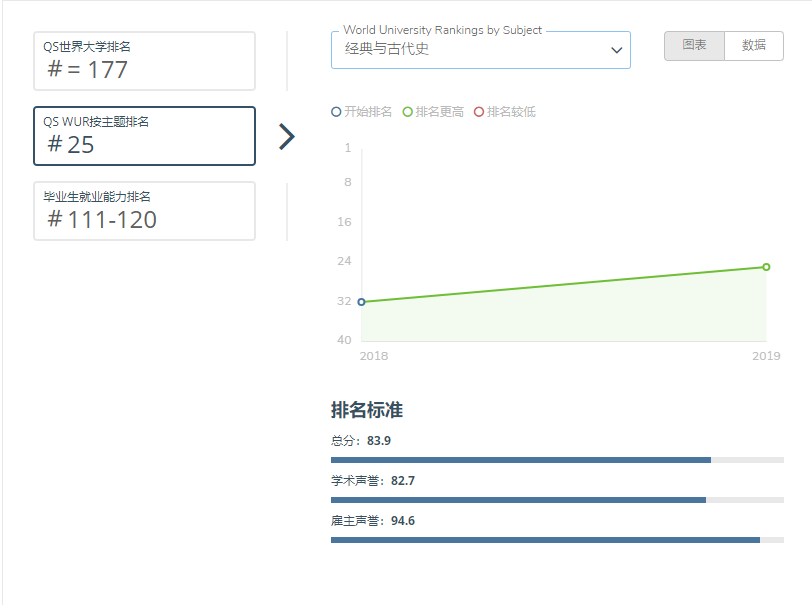Click the right chevron arrow icon
The image size is (812, 605).
coord(287,137)
